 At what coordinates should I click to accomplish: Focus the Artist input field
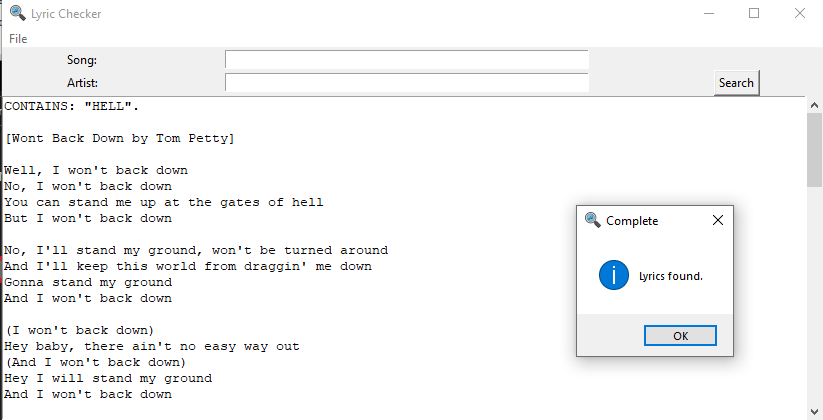[x=407, y=82]
